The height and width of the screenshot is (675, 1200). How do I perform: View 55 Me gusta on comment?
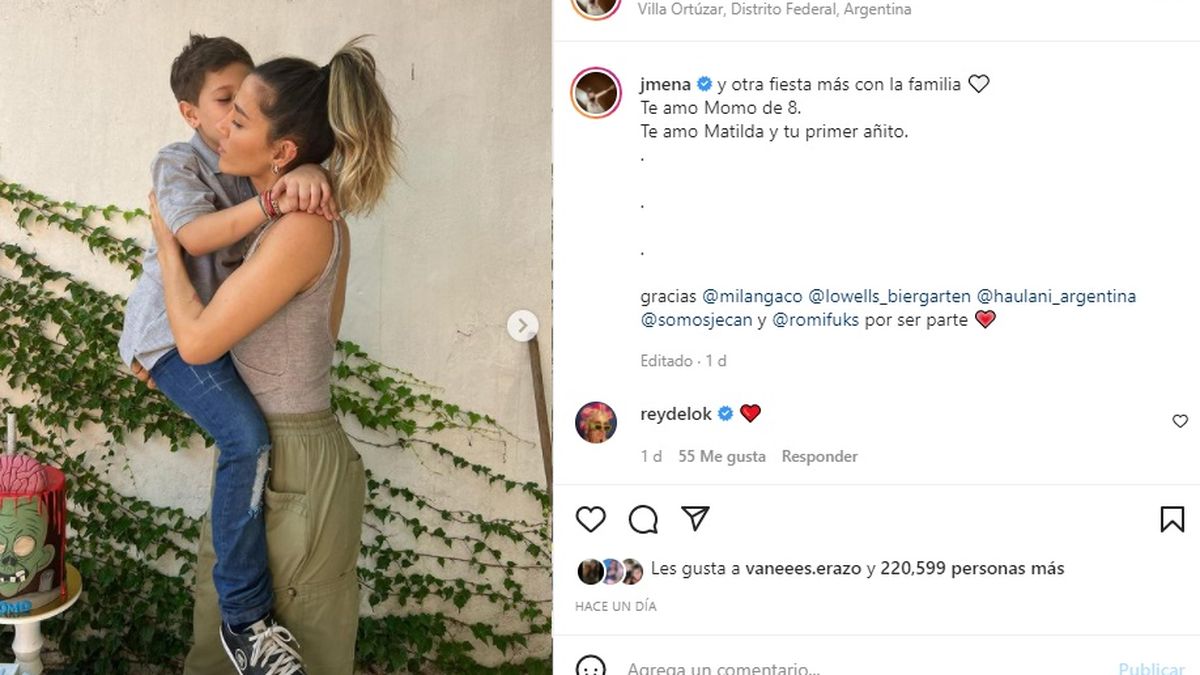tap(722, 456)
